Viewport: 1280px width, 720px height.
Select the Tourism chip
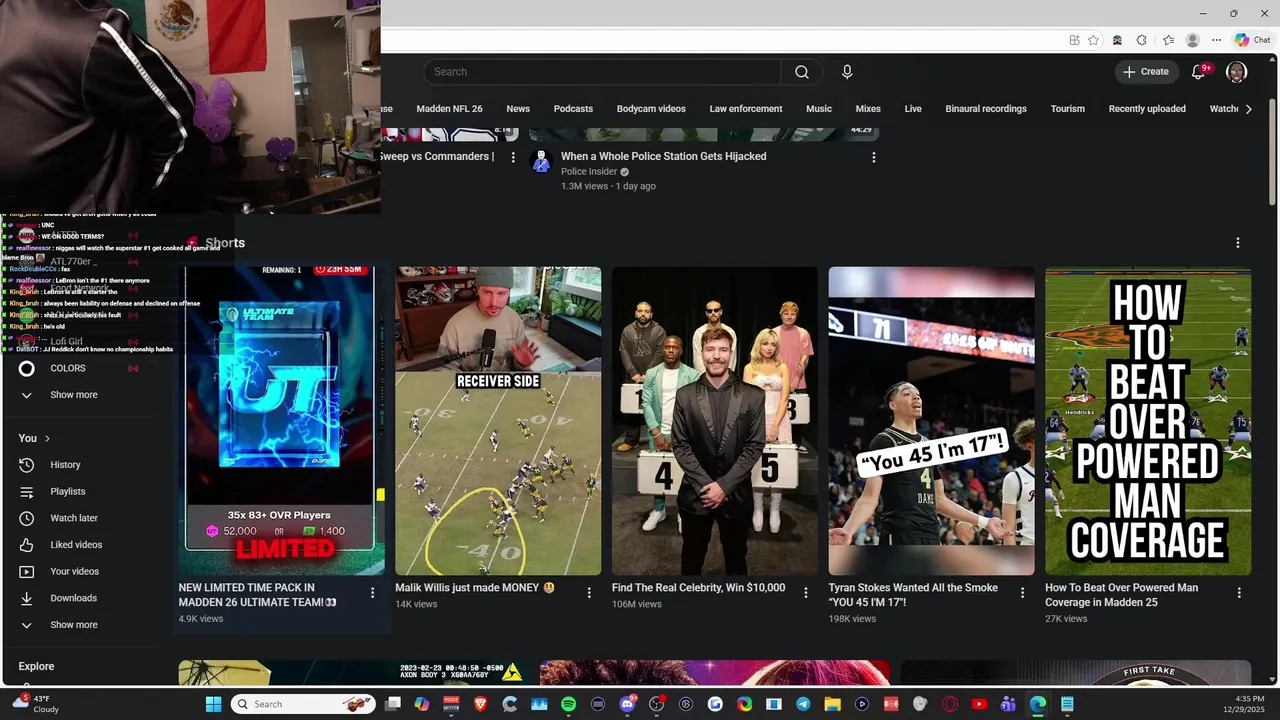(1067, 109)
